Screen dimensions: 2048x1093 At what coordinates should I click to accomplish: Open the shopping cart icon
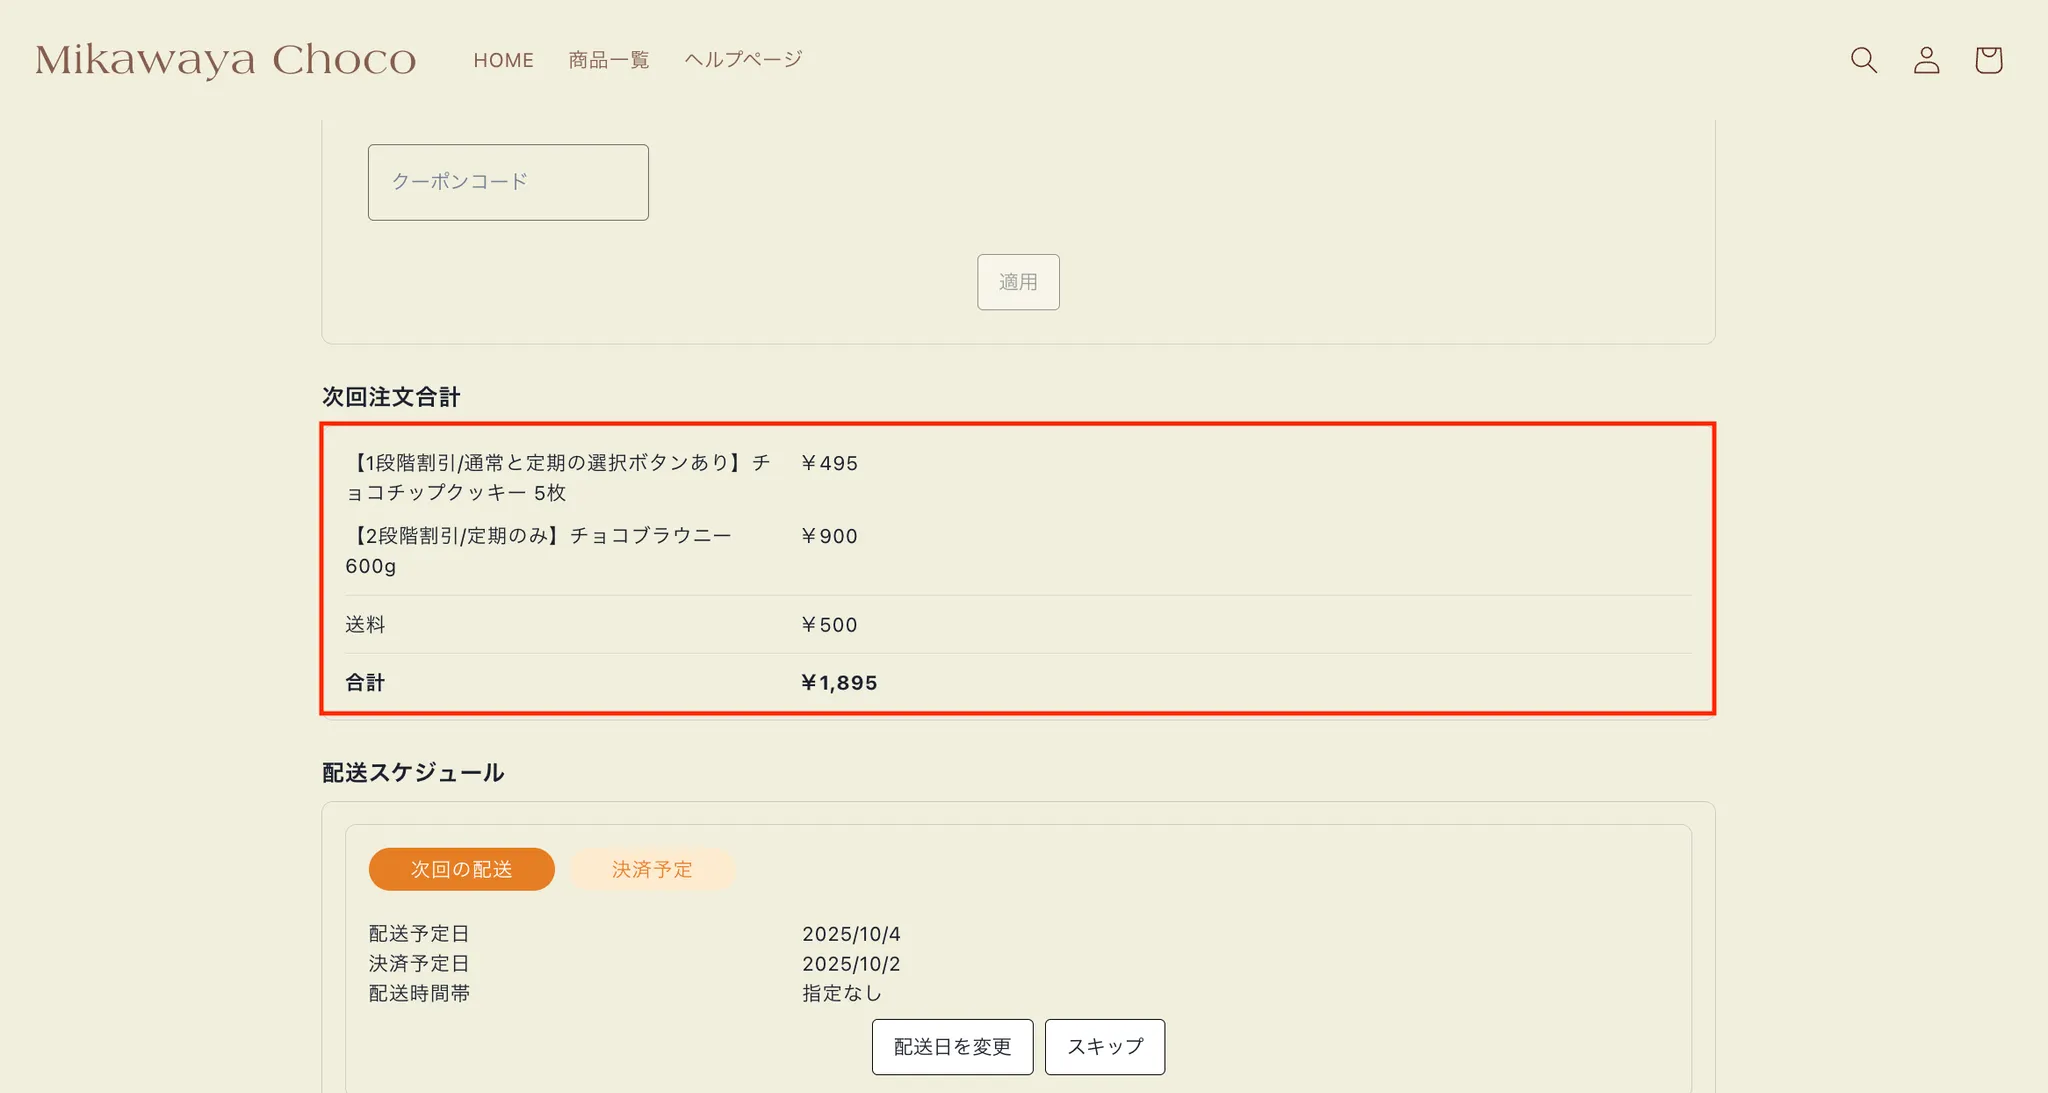(x=1988, y=60)
